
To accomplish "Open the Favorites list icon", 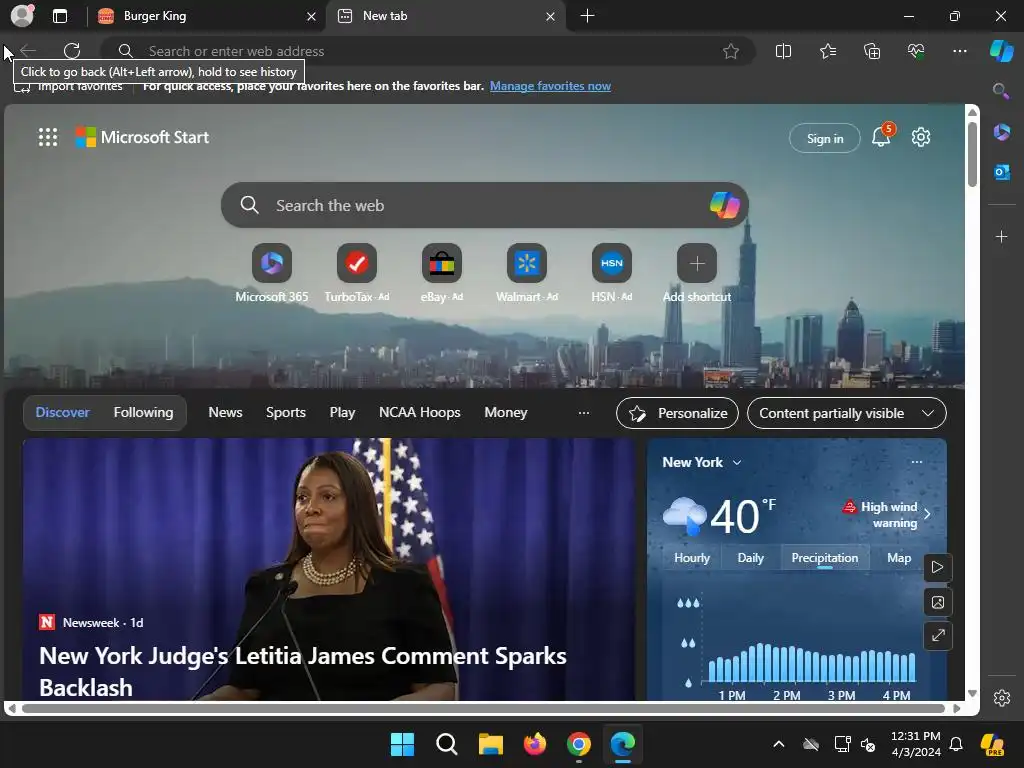I will pos(827,51).
